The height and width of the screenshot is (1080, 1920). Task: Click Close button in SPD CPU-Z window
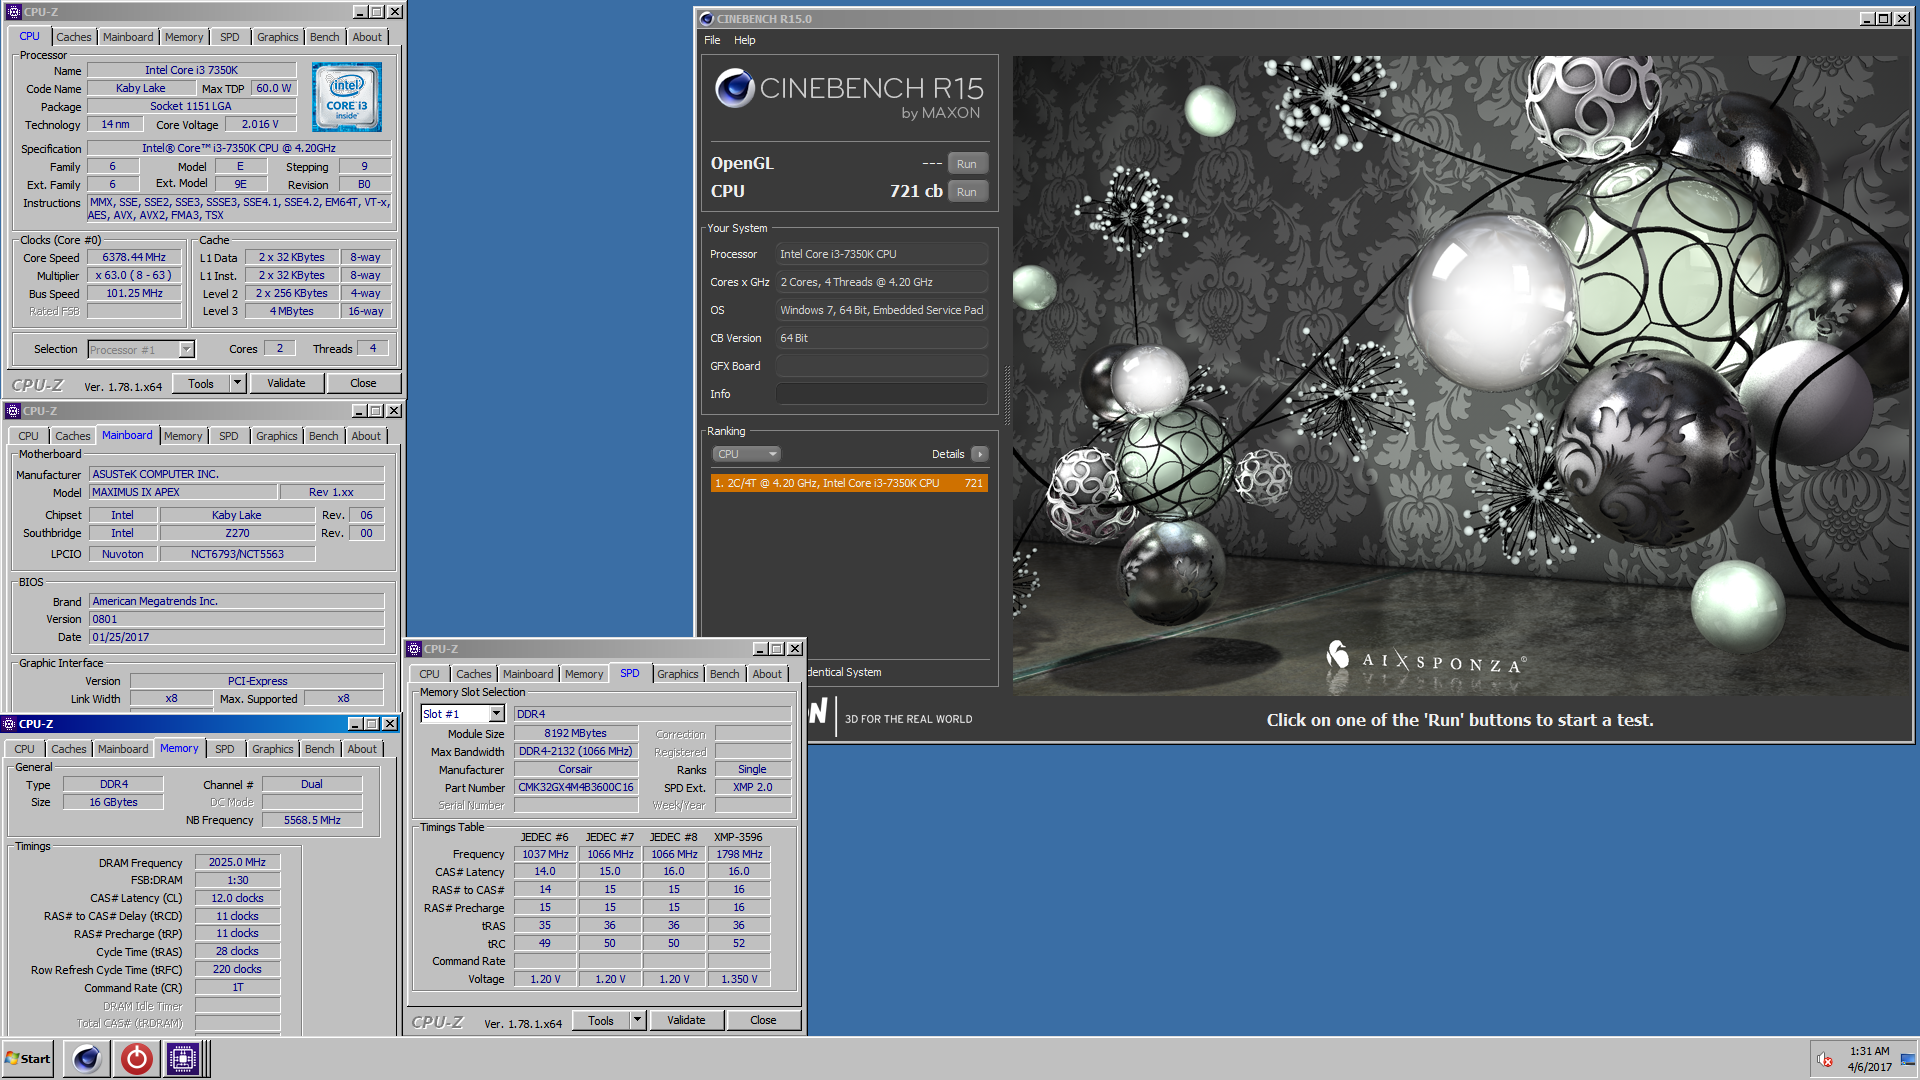click(763, 1020)
